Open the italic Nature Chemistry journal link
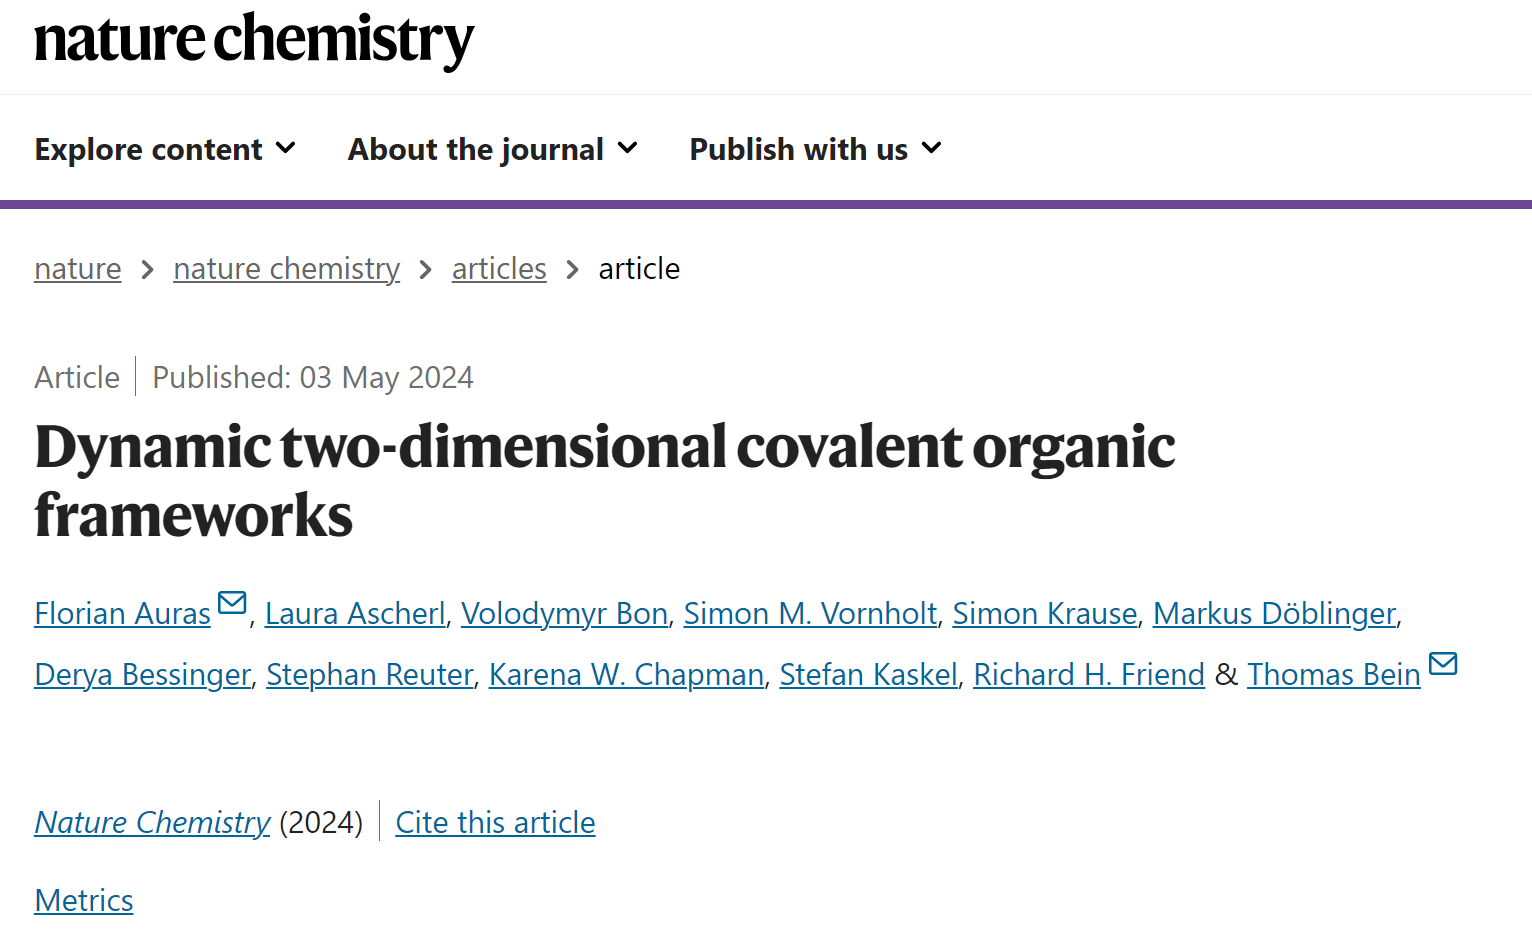This screenshot has width=1532, height=941. [152, 822]
